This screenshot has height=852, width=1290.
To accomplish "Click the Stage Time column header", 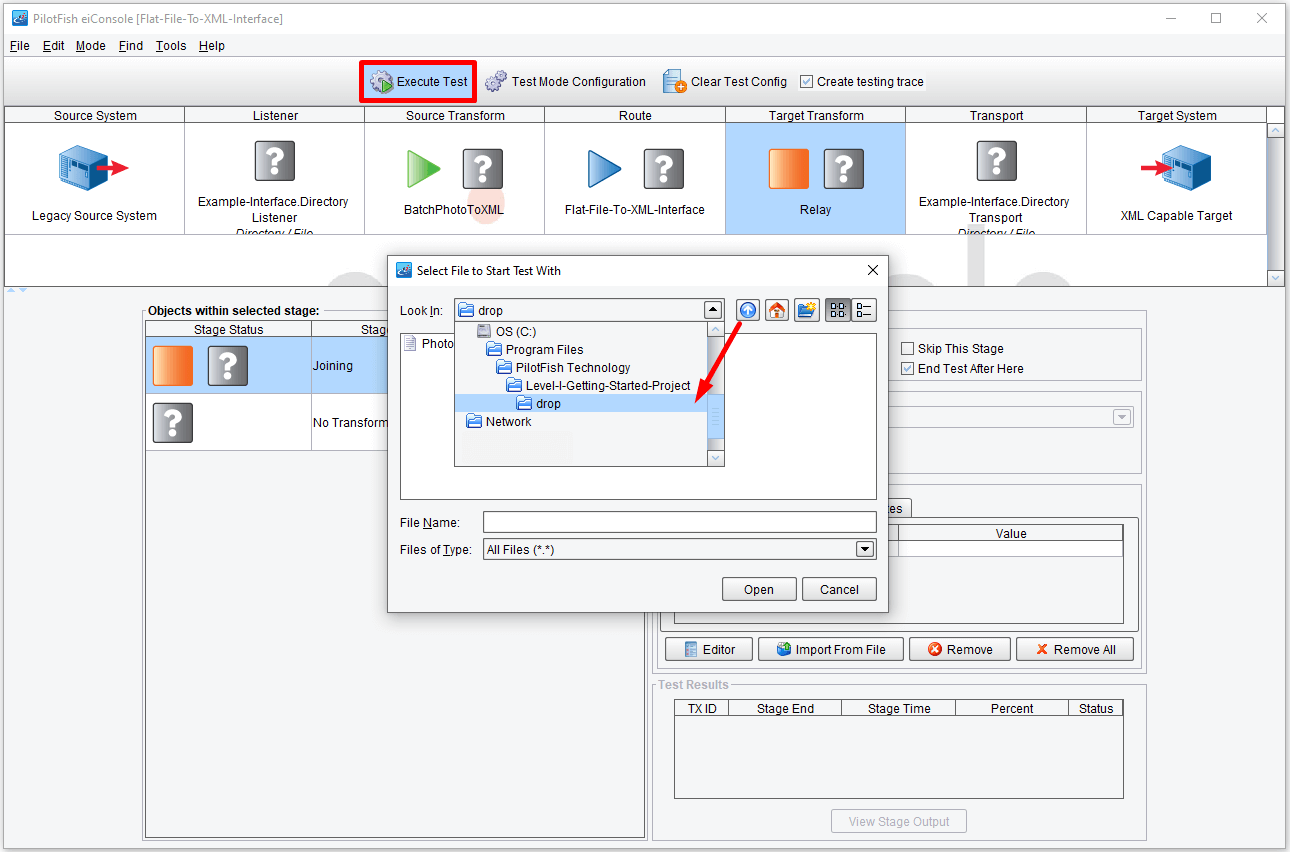I will (x=899, y=708).
